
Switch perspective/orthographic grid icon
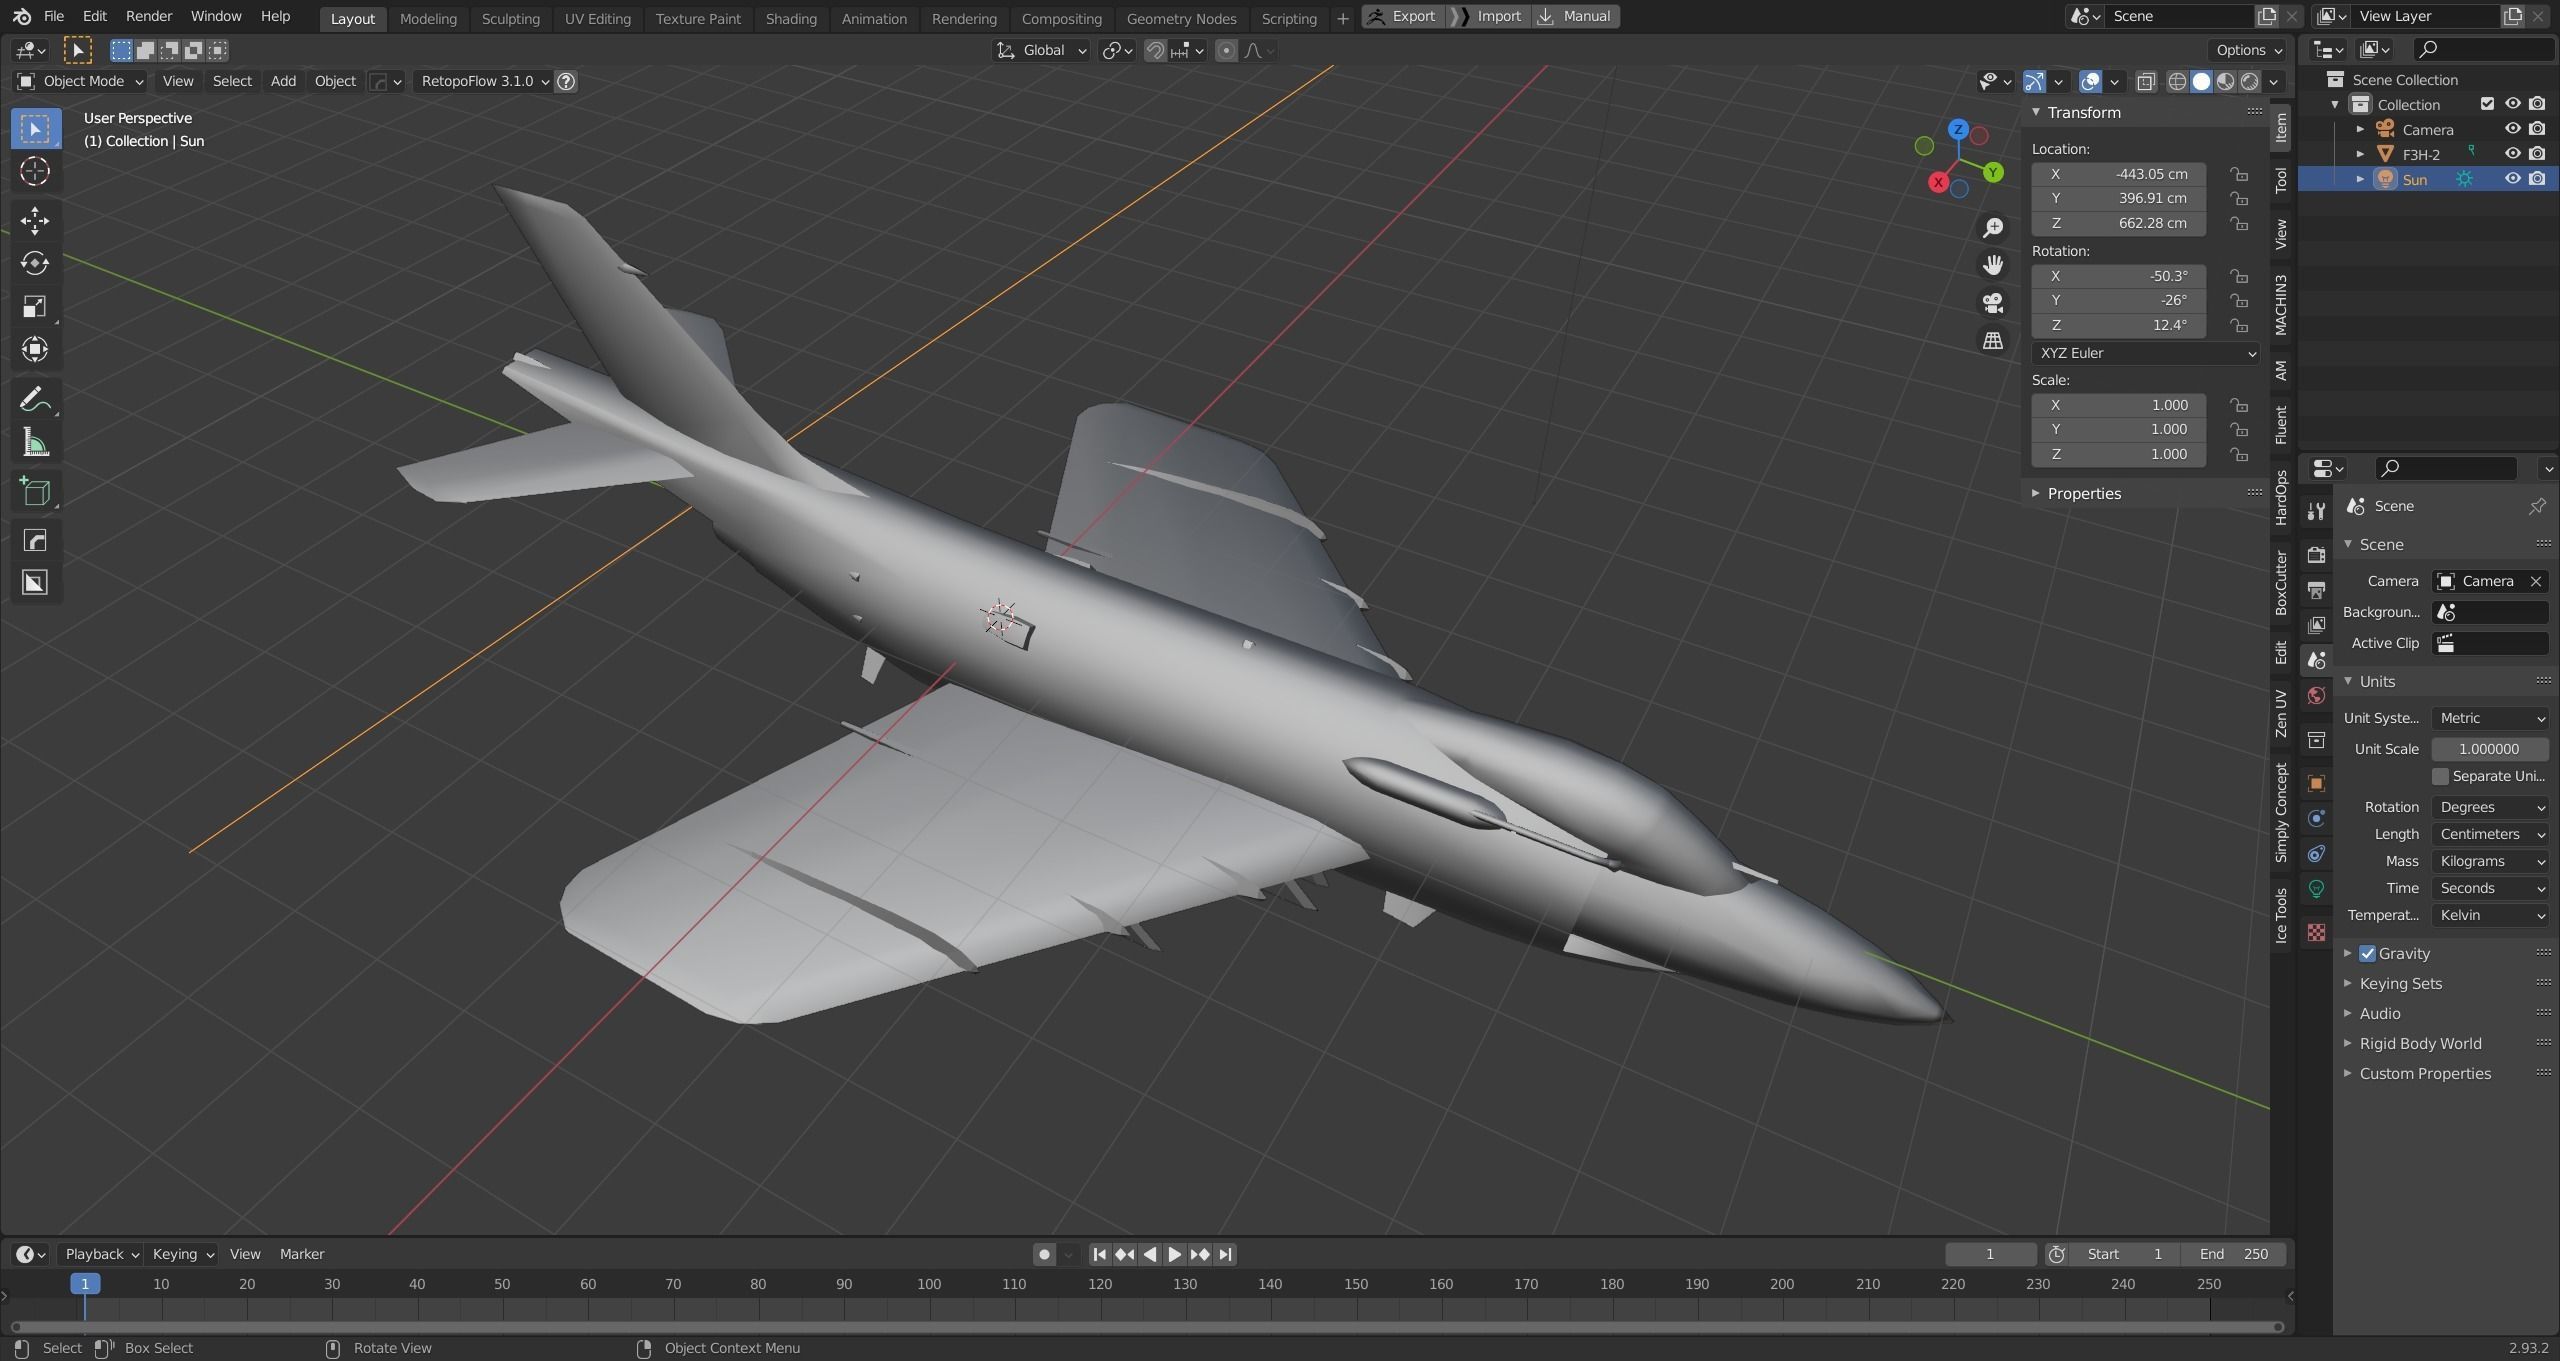pos(1992,341)
